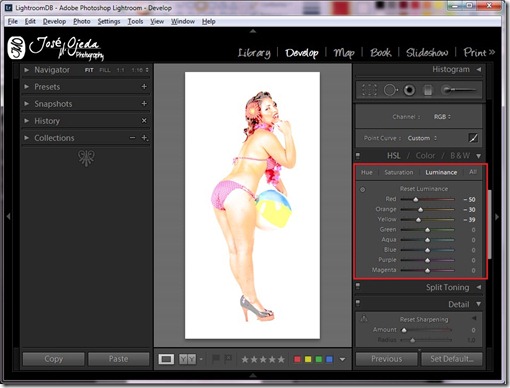510x388 pixels.
Task: Click the José Ojeda identity plate logo
Action: pos(56,48)
